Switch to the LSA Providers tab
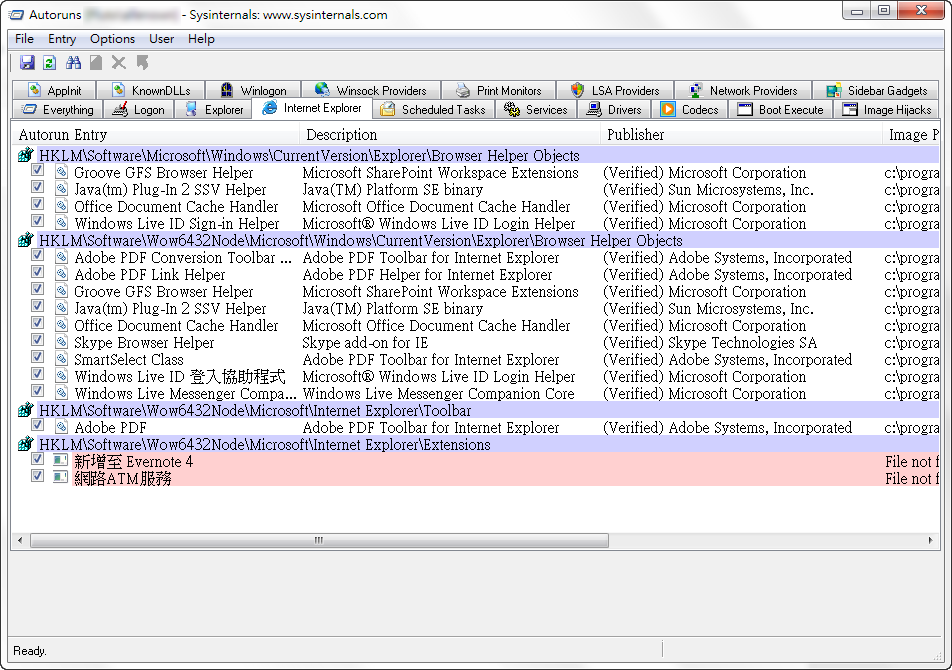The height and width of the screenshot is (670, 952). (614, 90)
